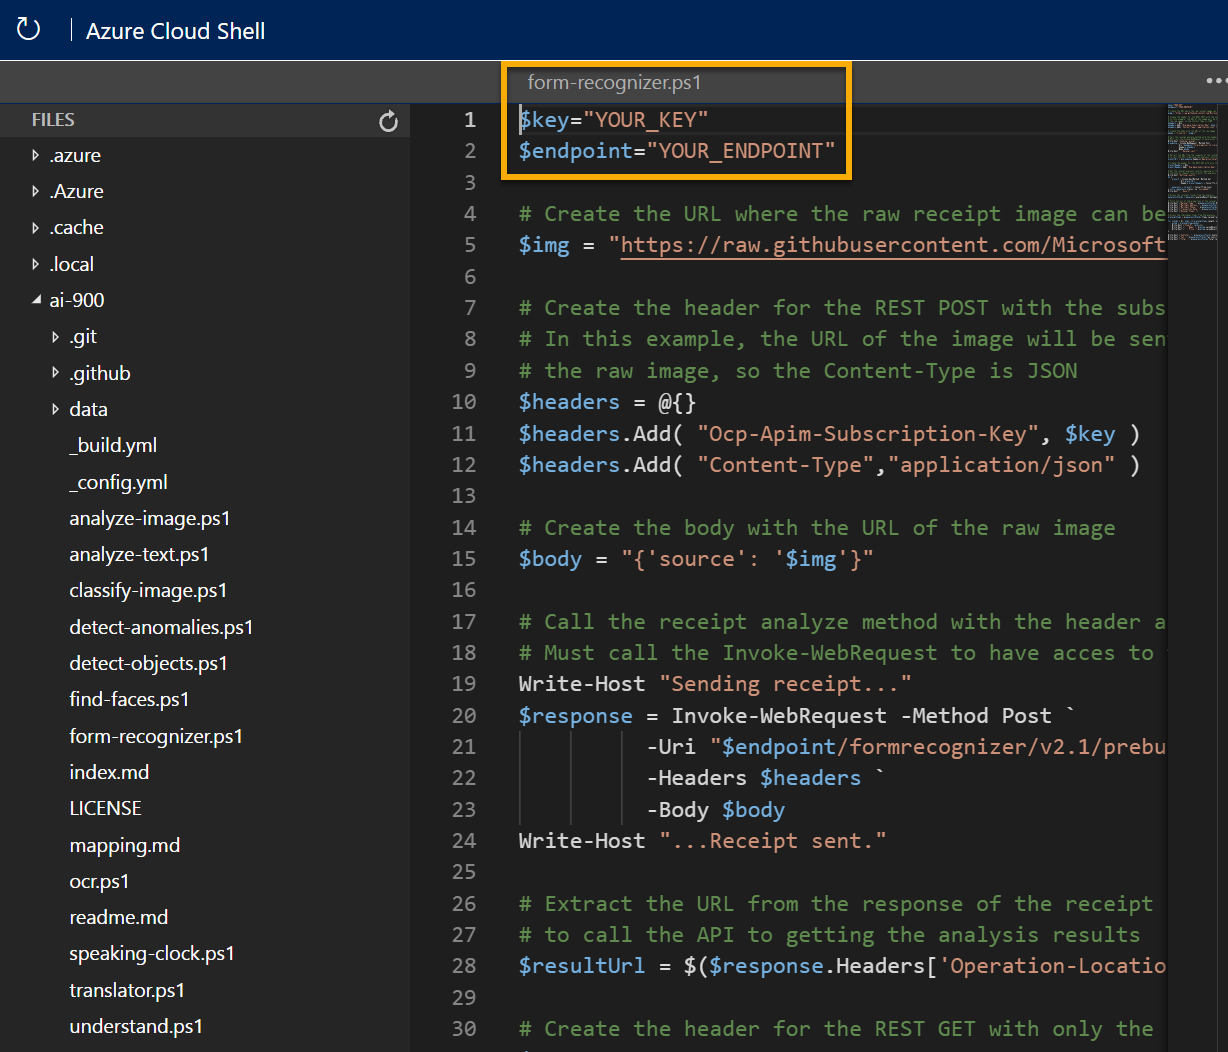This screenshot has width=1228, height=1052.
Task: Click the form-recognizer.ps1 editor tab
Action: point(614,83)
